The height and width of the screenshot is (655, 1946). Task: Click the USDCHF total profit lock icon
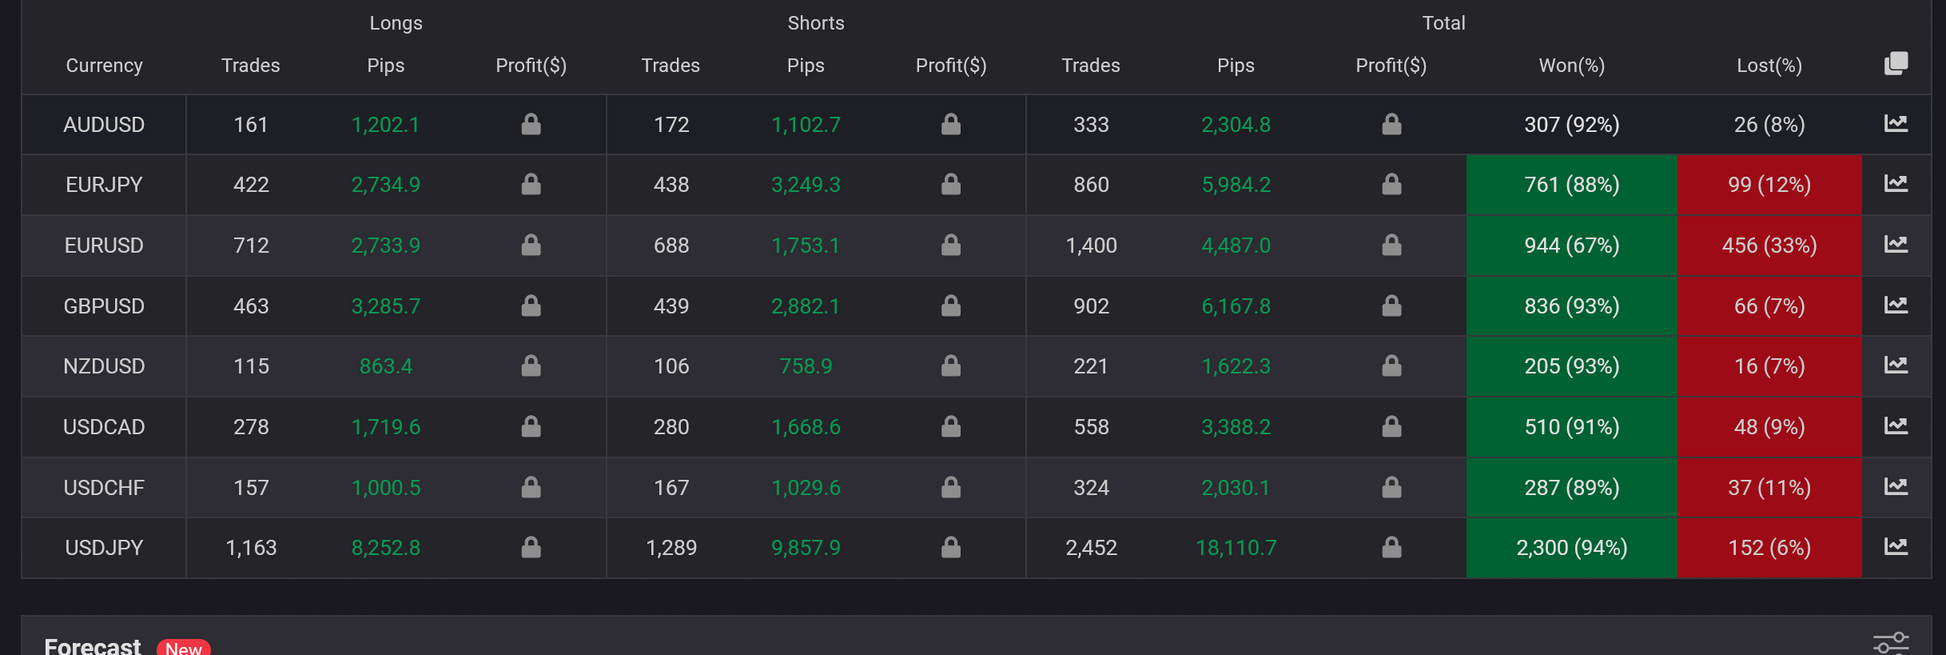tap(1391, 487)
